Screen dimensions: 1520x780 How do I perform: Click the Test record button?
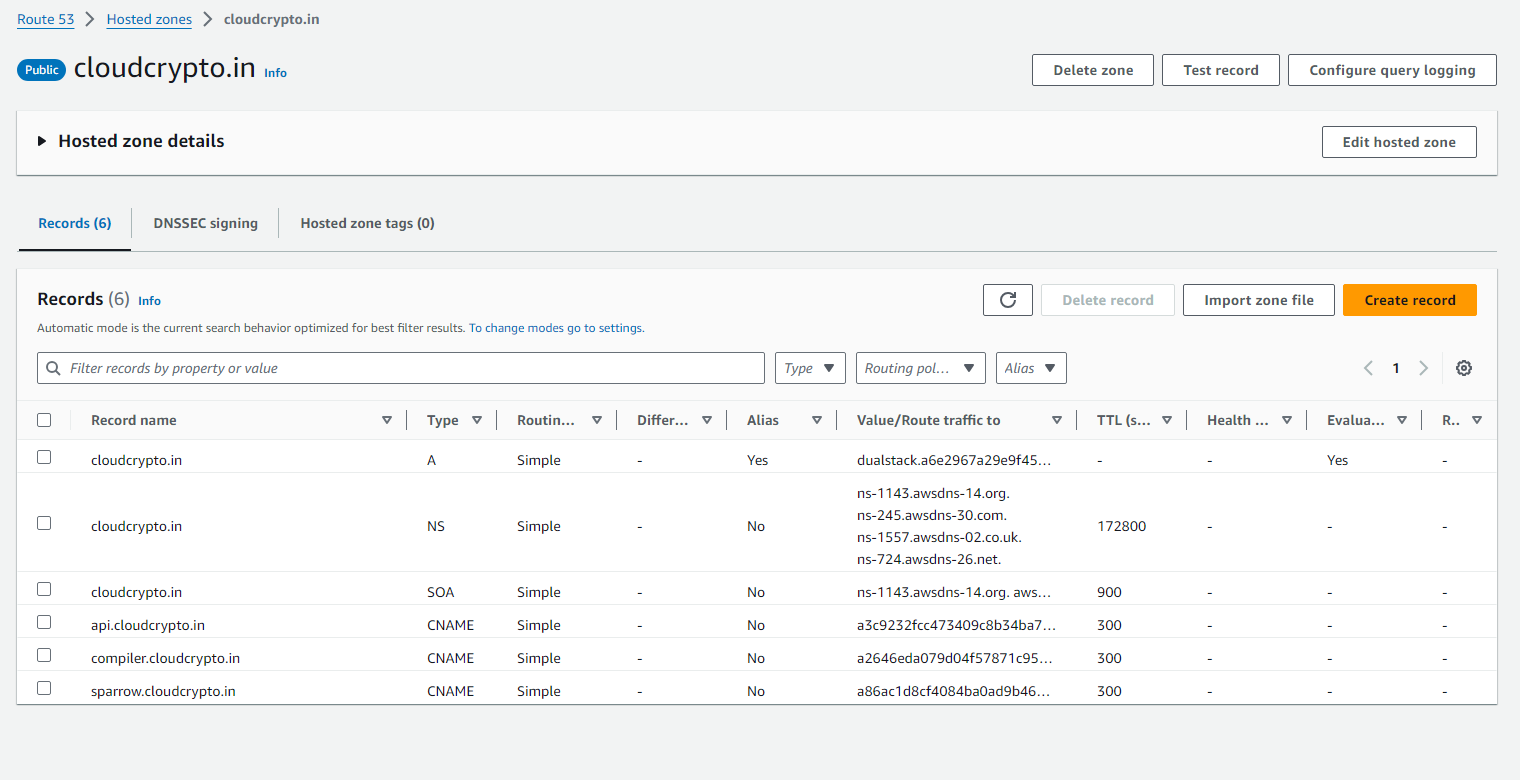(1221, 70)
